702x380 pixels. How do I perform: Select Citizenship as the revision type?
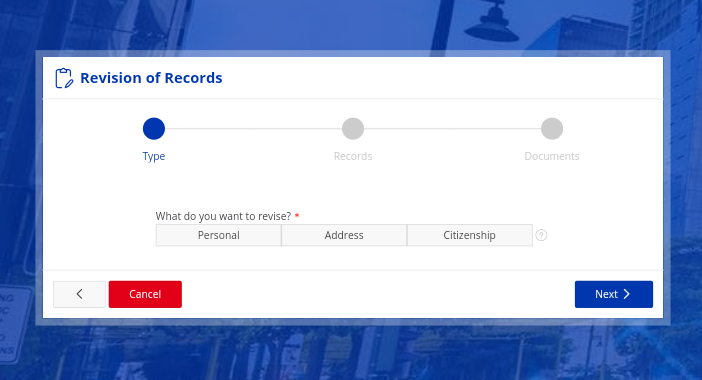pos(470,235)
